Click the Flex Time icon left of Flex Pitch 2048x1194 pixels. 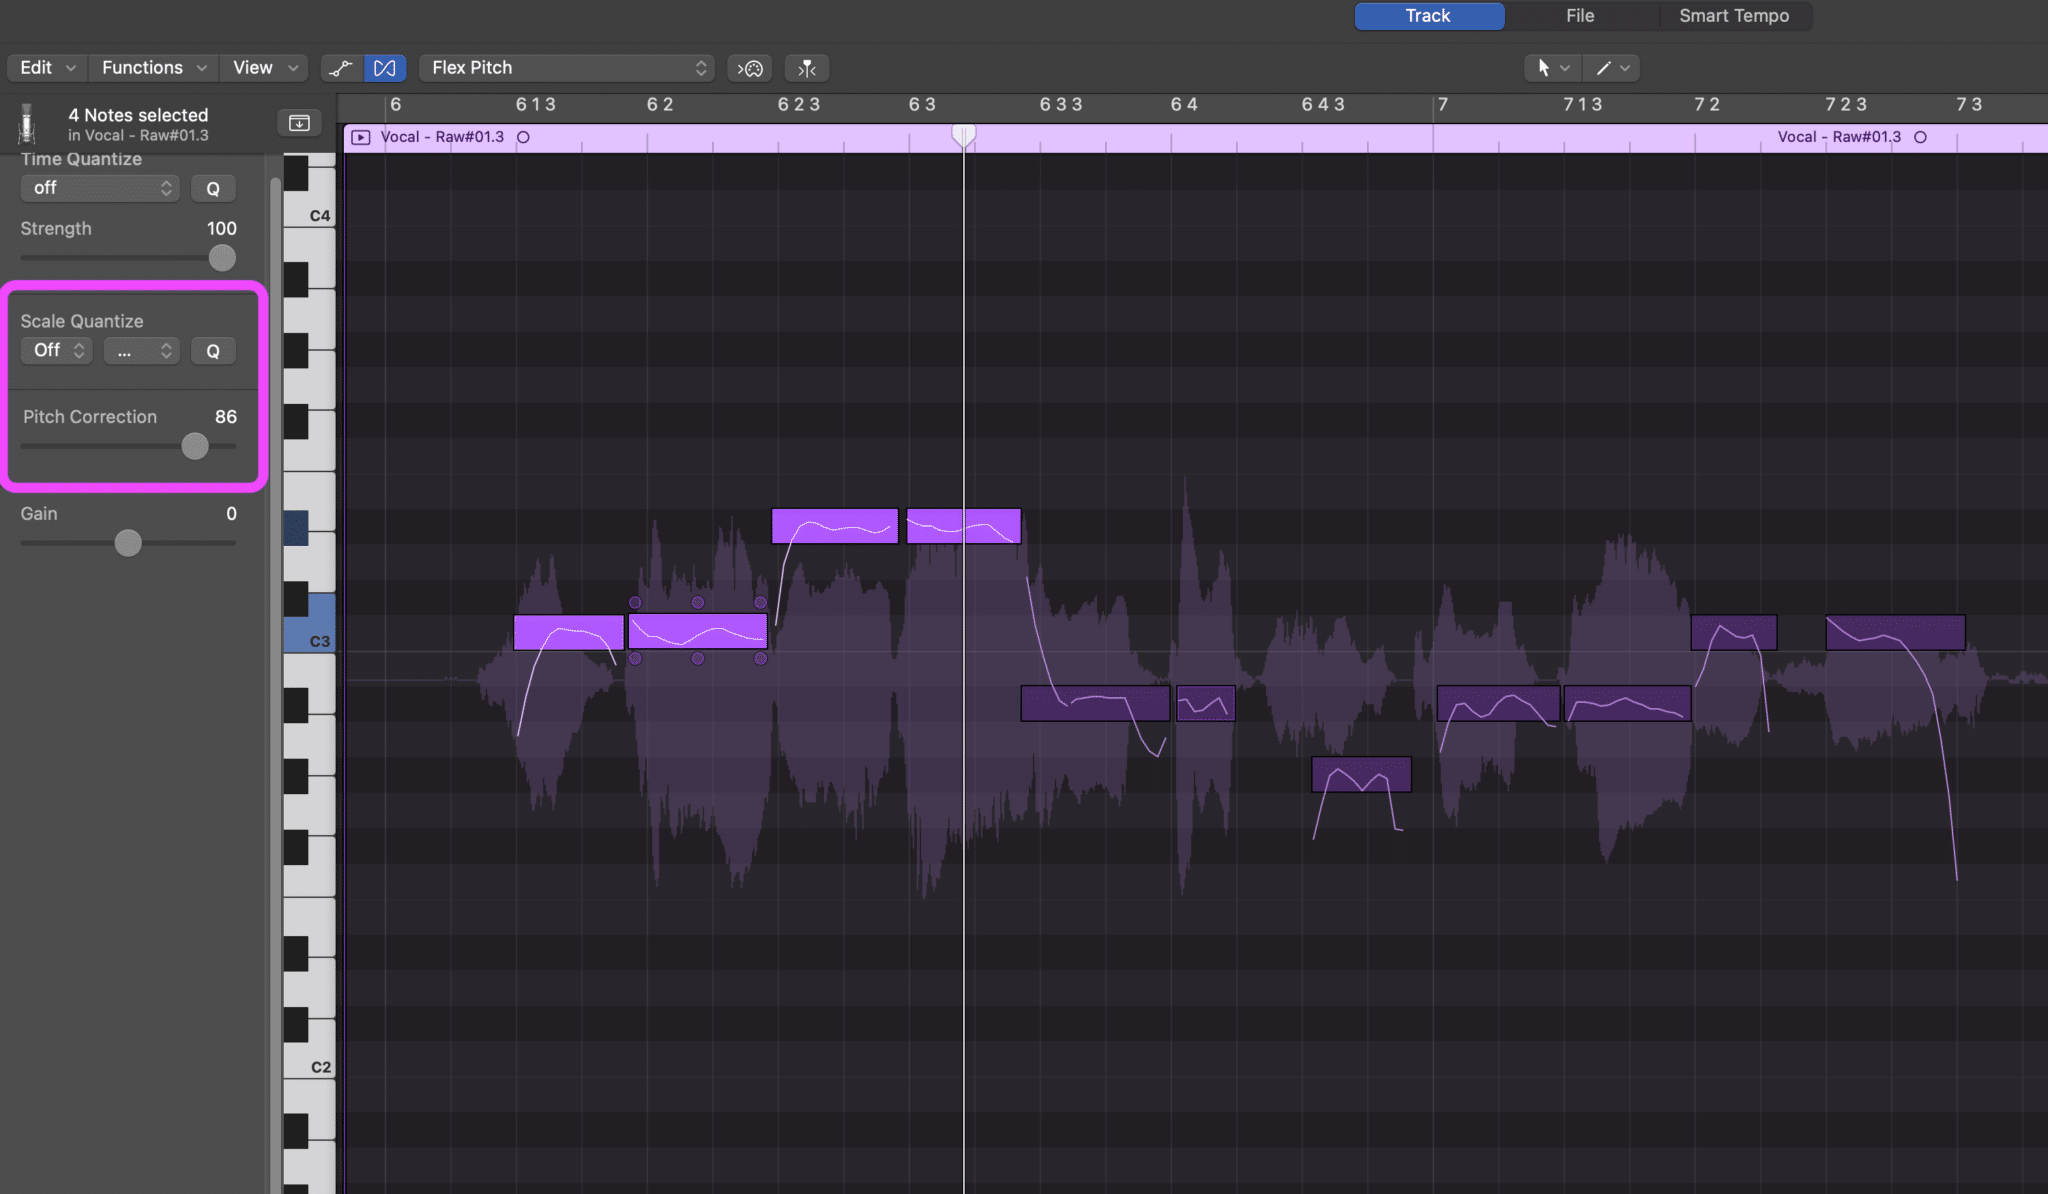pos(341,67)
